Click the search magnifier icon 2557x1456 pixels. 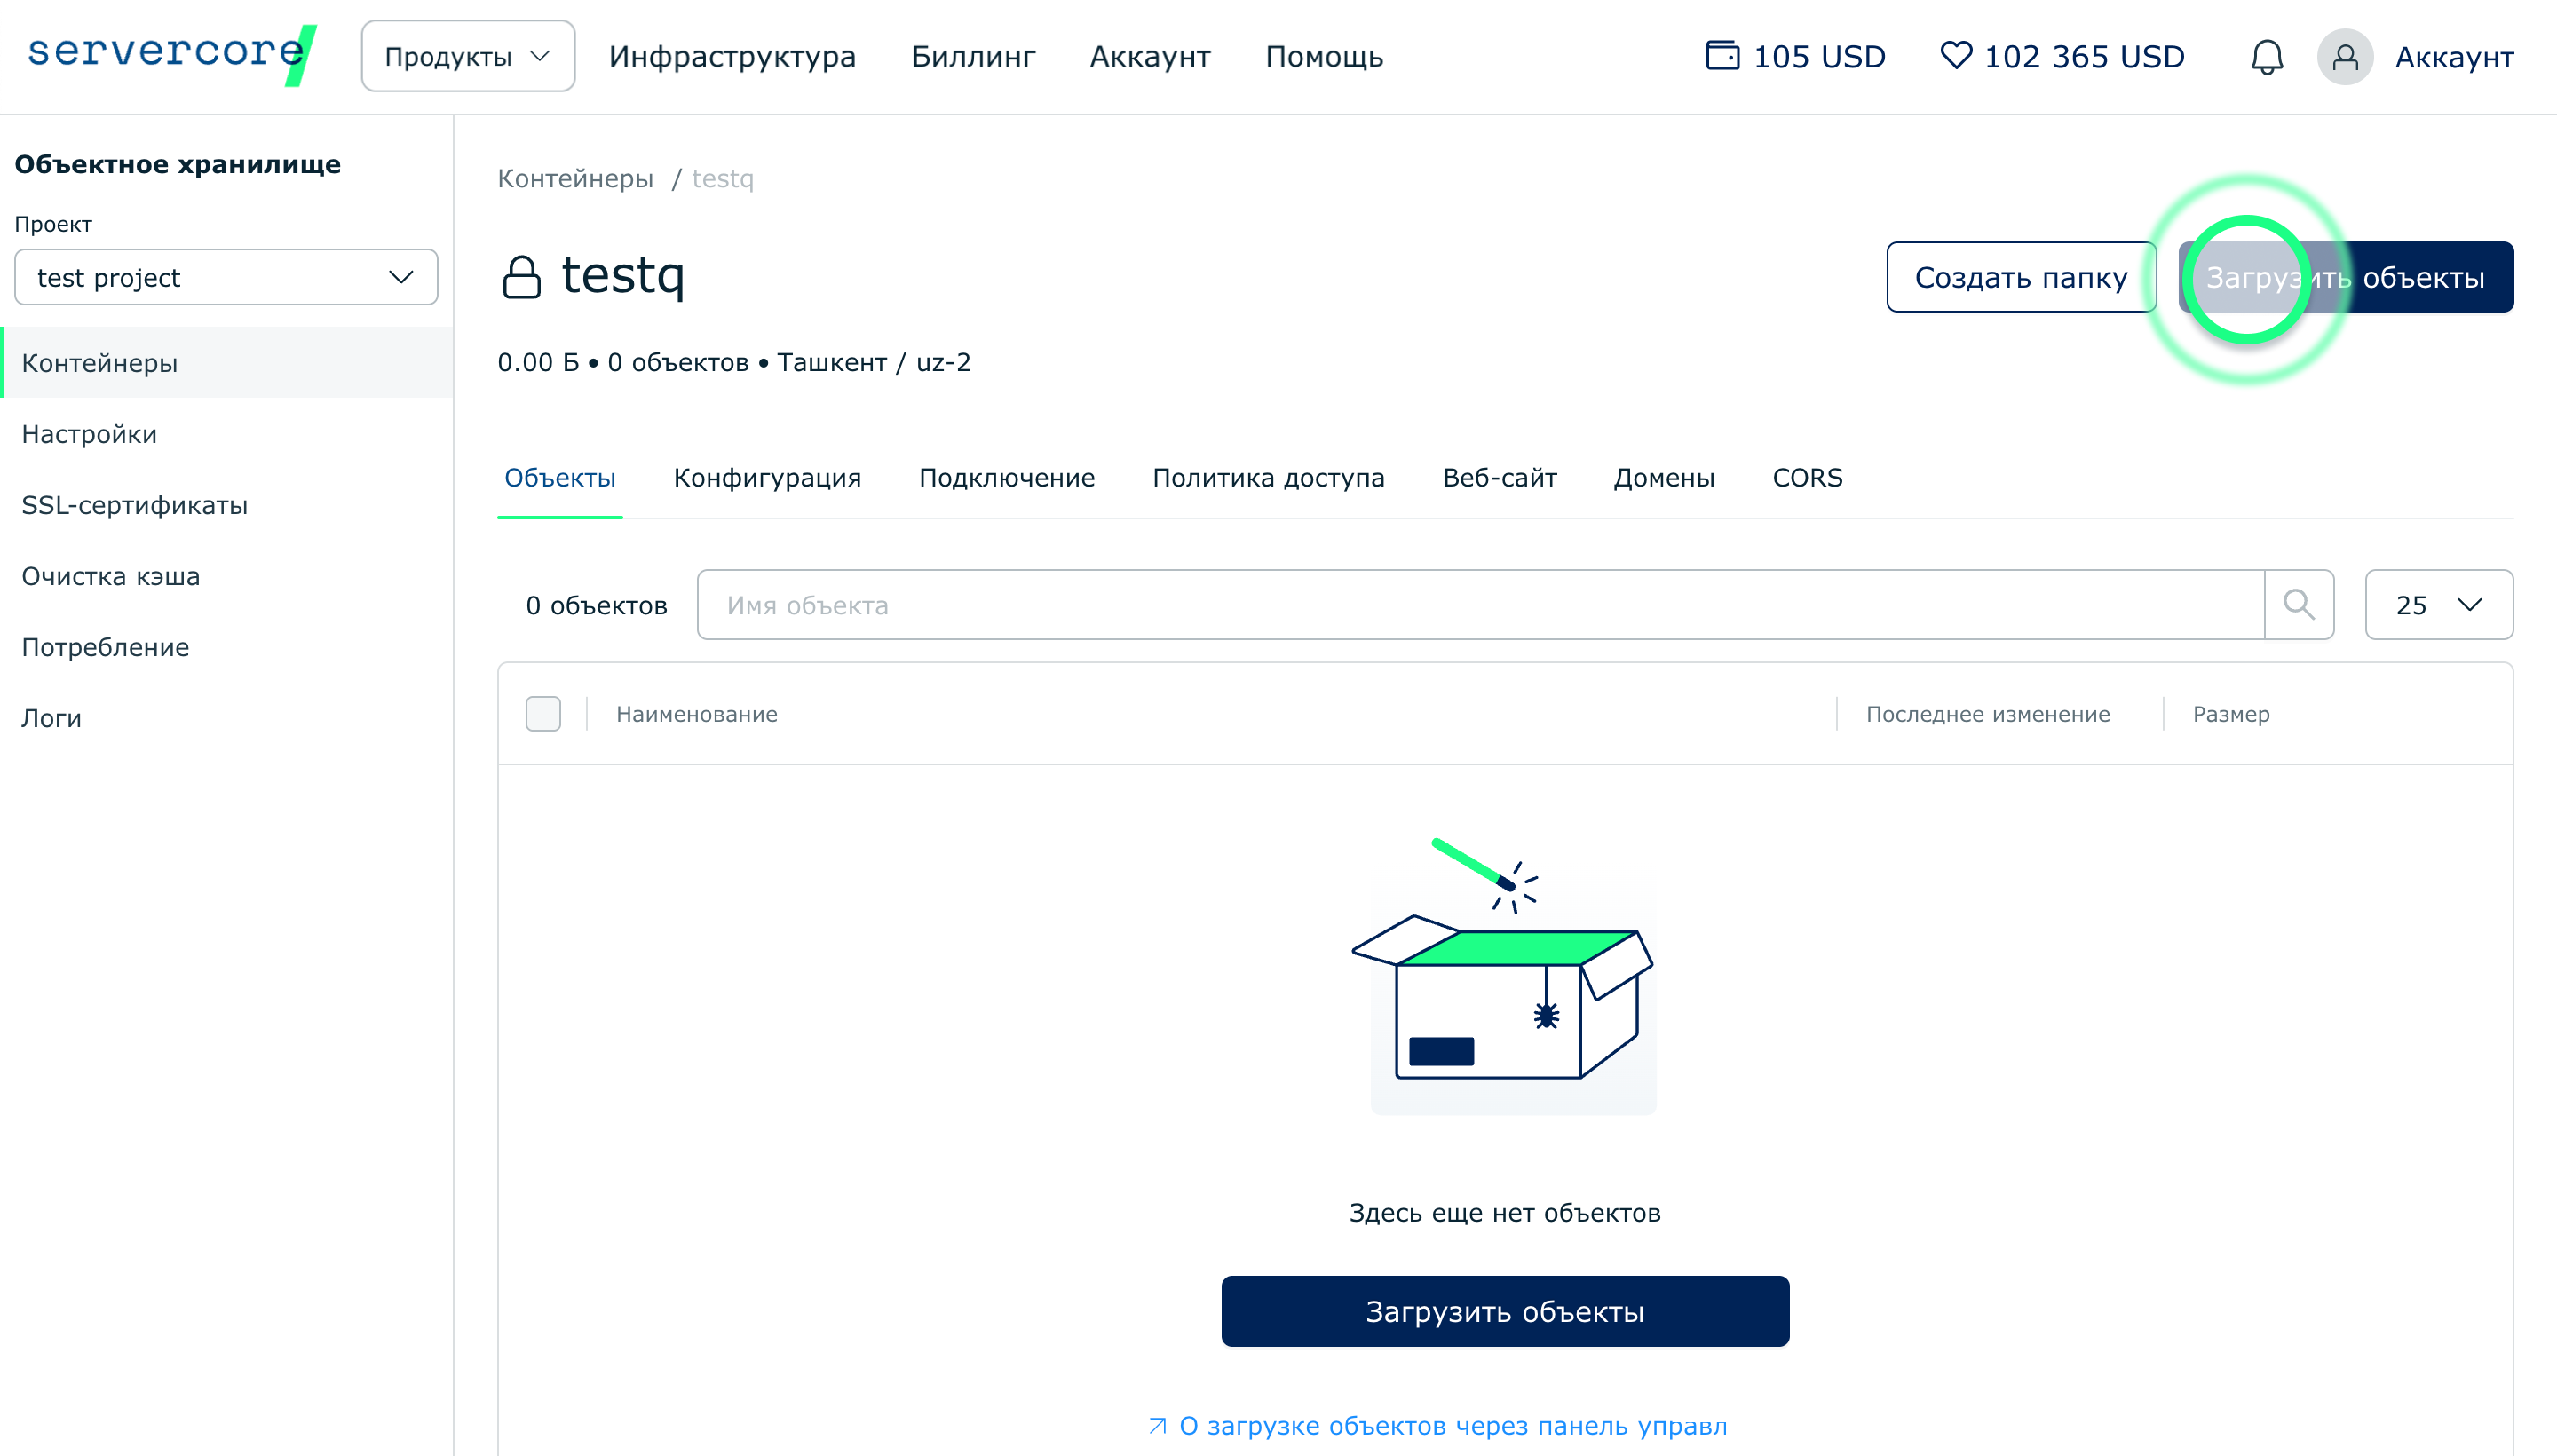point(2298,604)
